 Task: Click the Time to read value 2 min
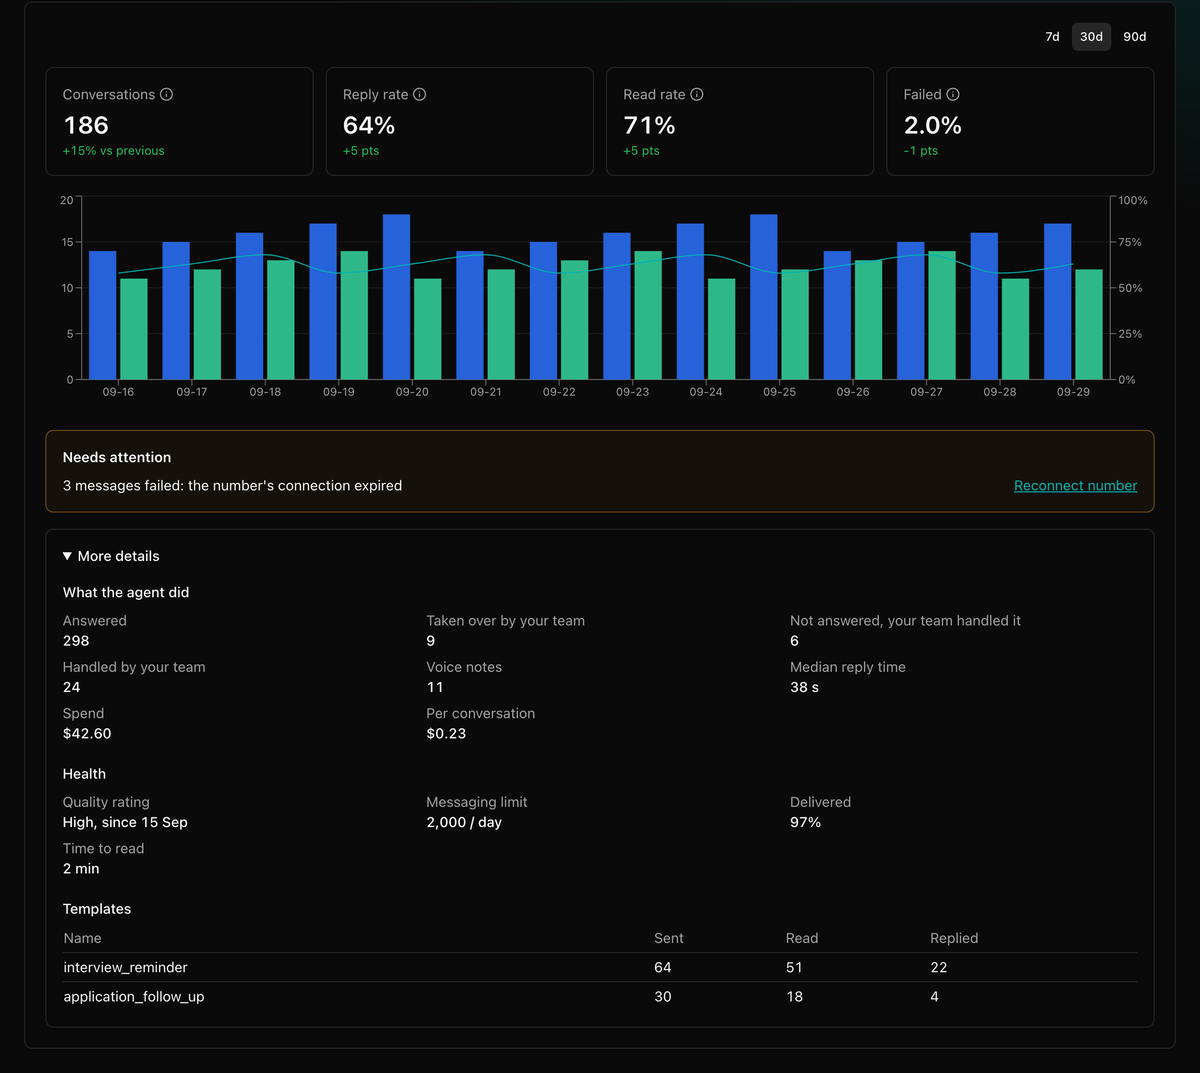tap(81, 868)
